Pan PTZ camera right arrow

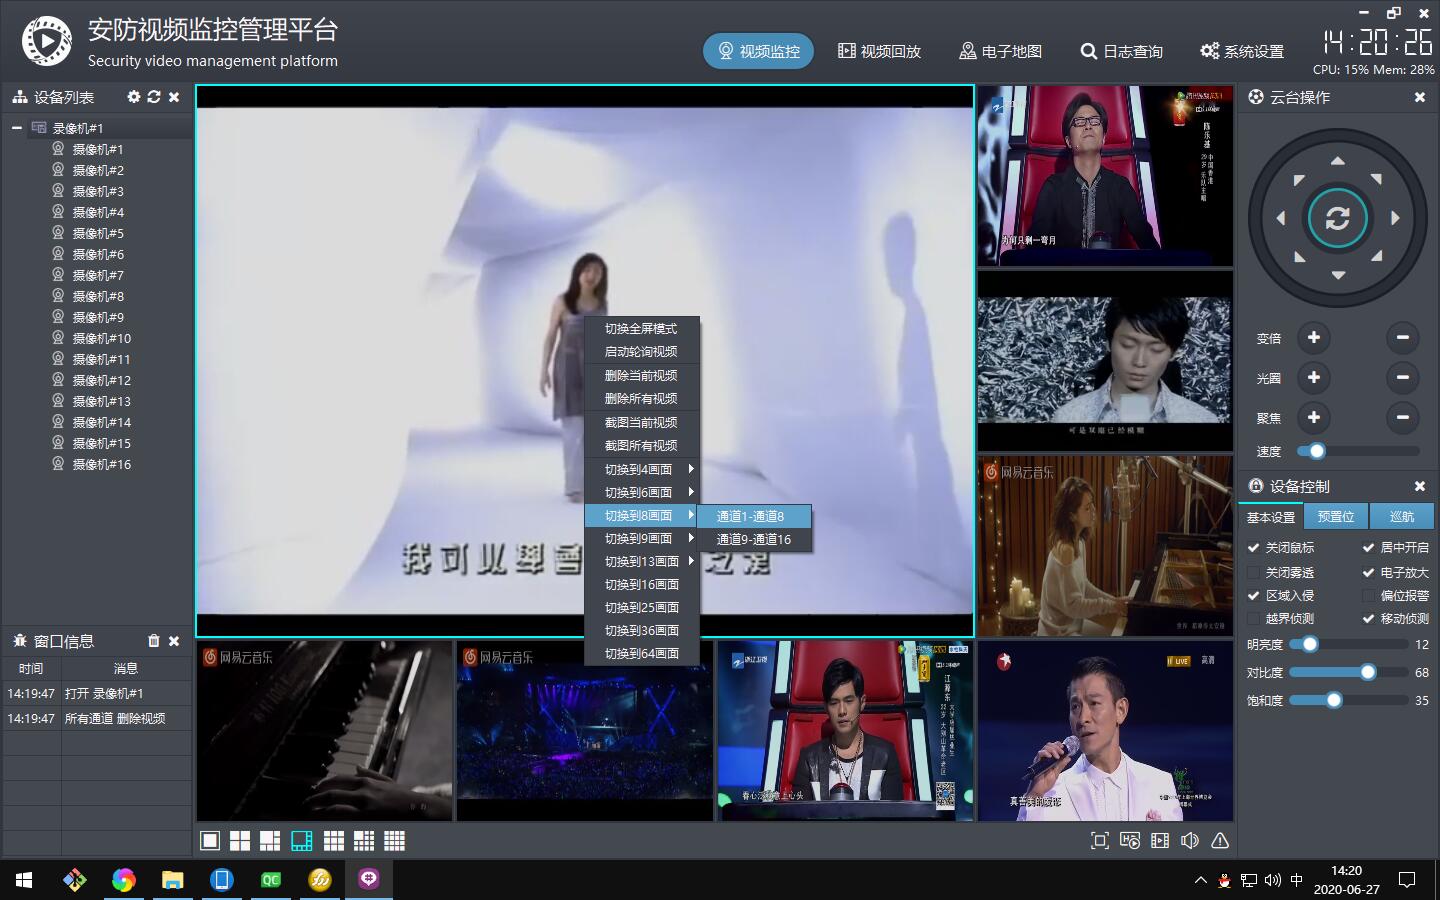coord(1395,218)
